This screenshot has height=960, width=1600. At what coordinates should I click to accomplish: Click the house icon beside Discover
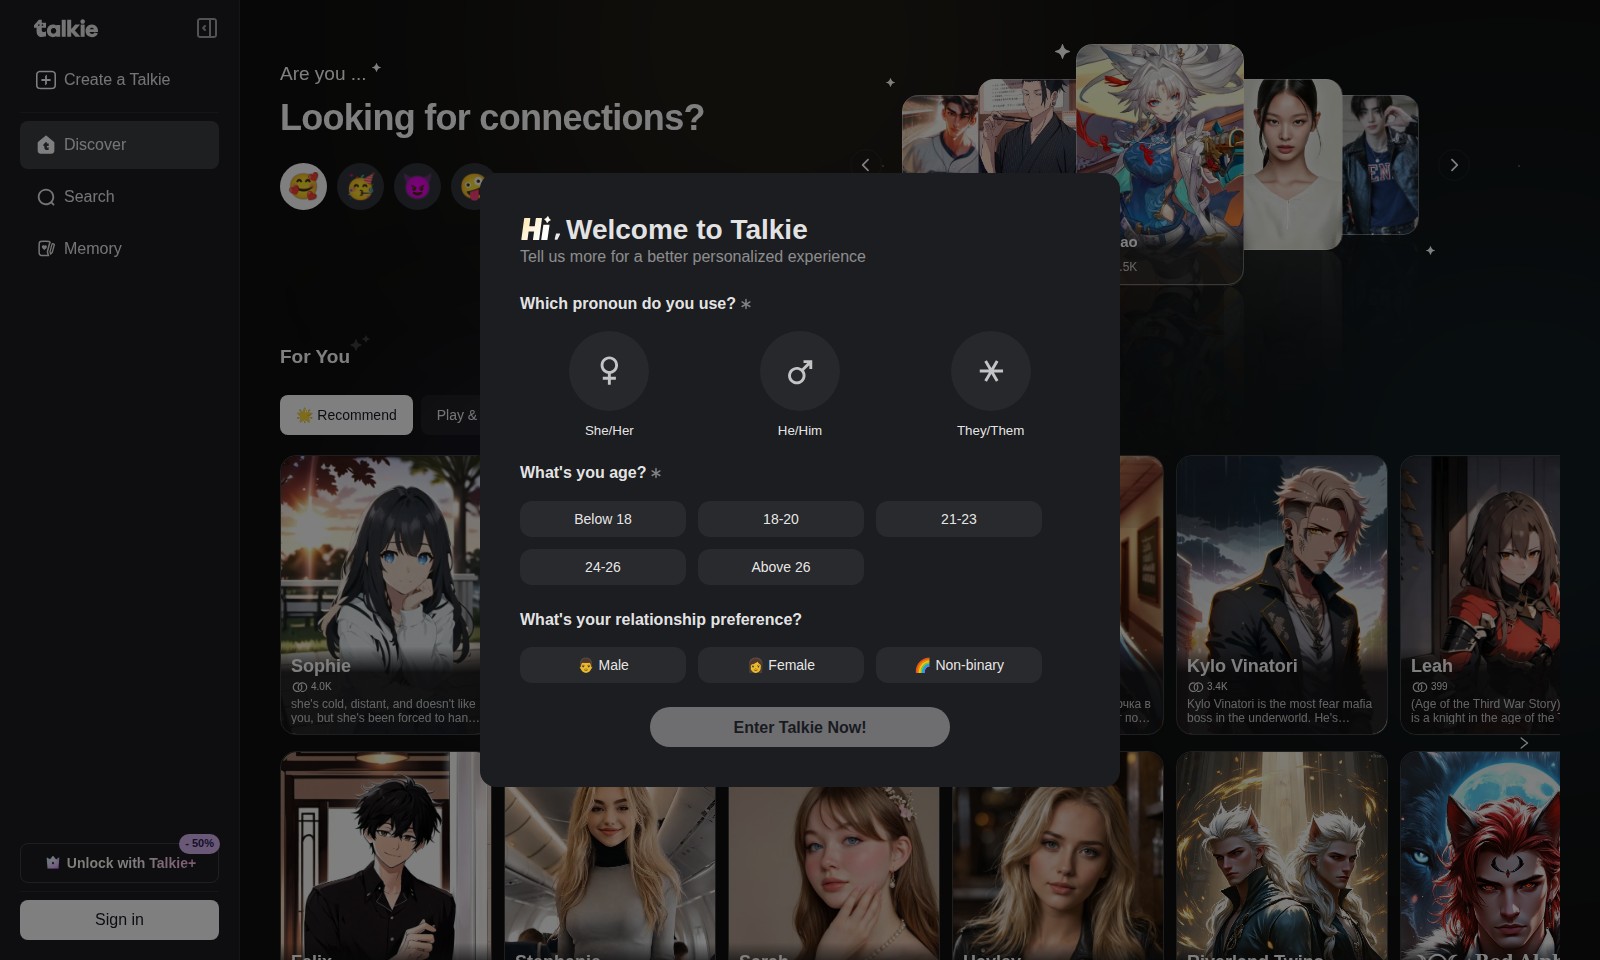pos(46,145)
